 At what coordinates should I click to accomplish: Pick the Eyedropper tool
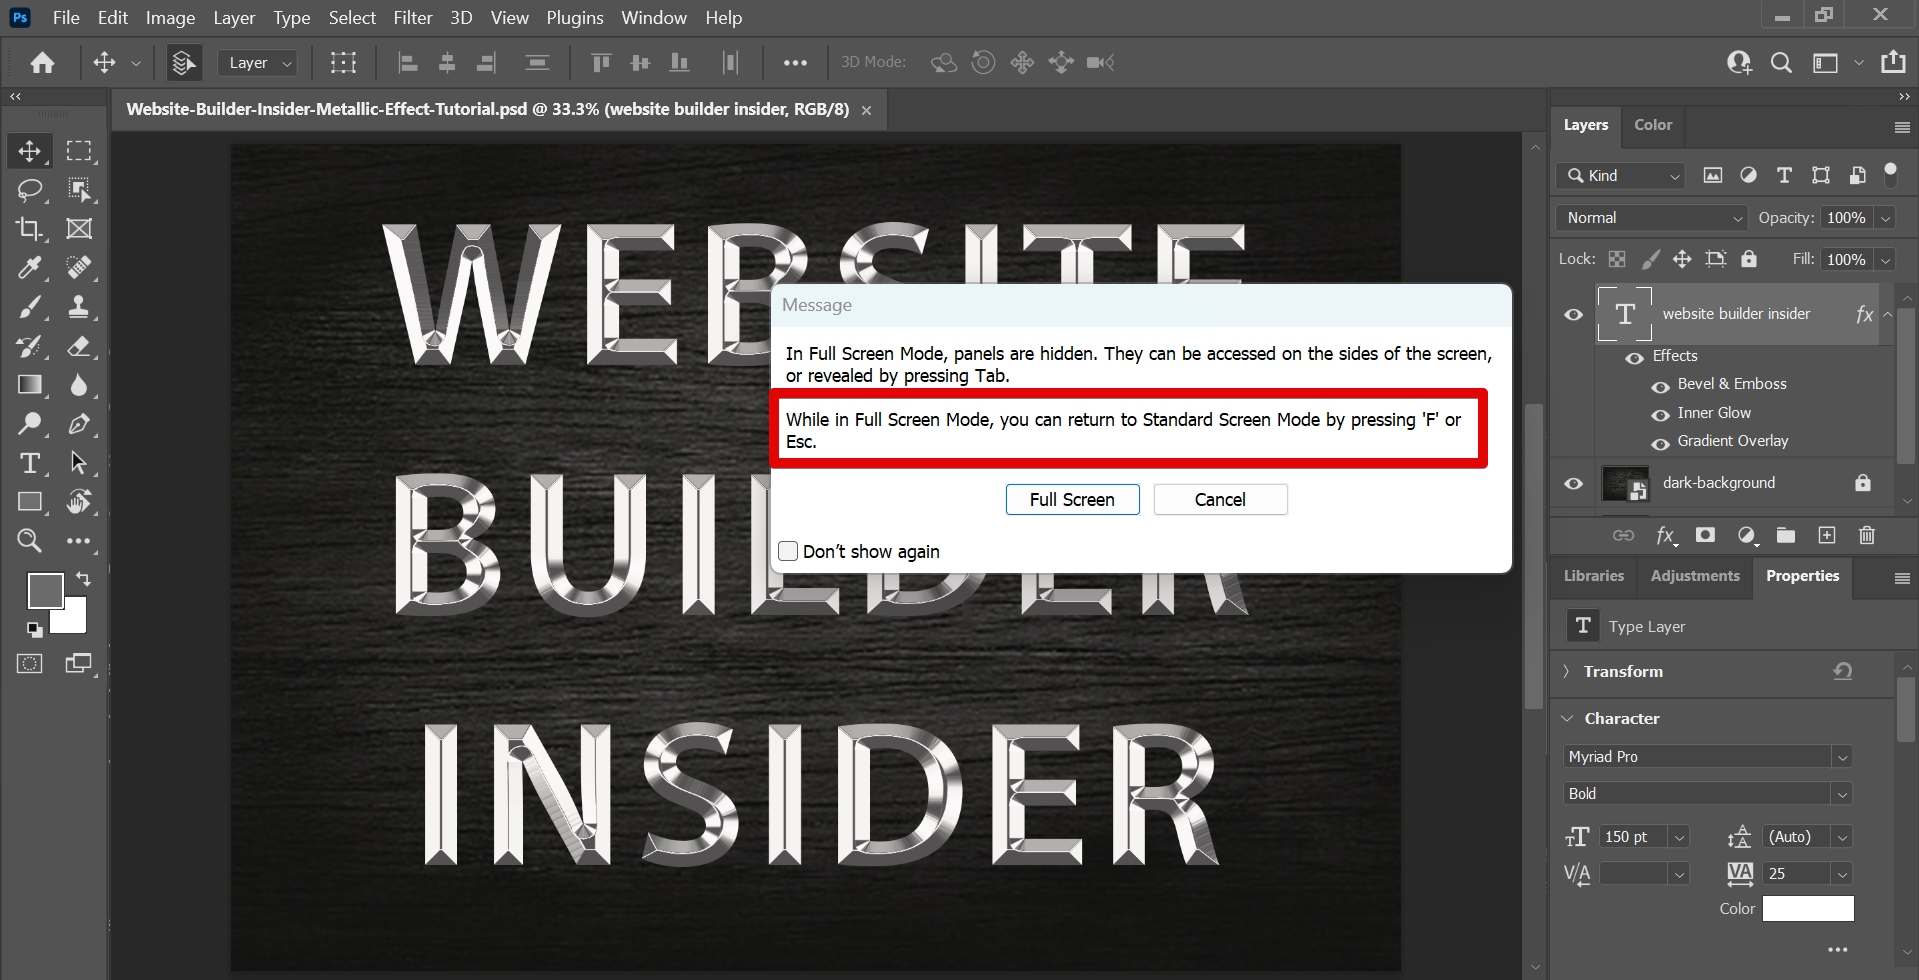coord(29,268)
